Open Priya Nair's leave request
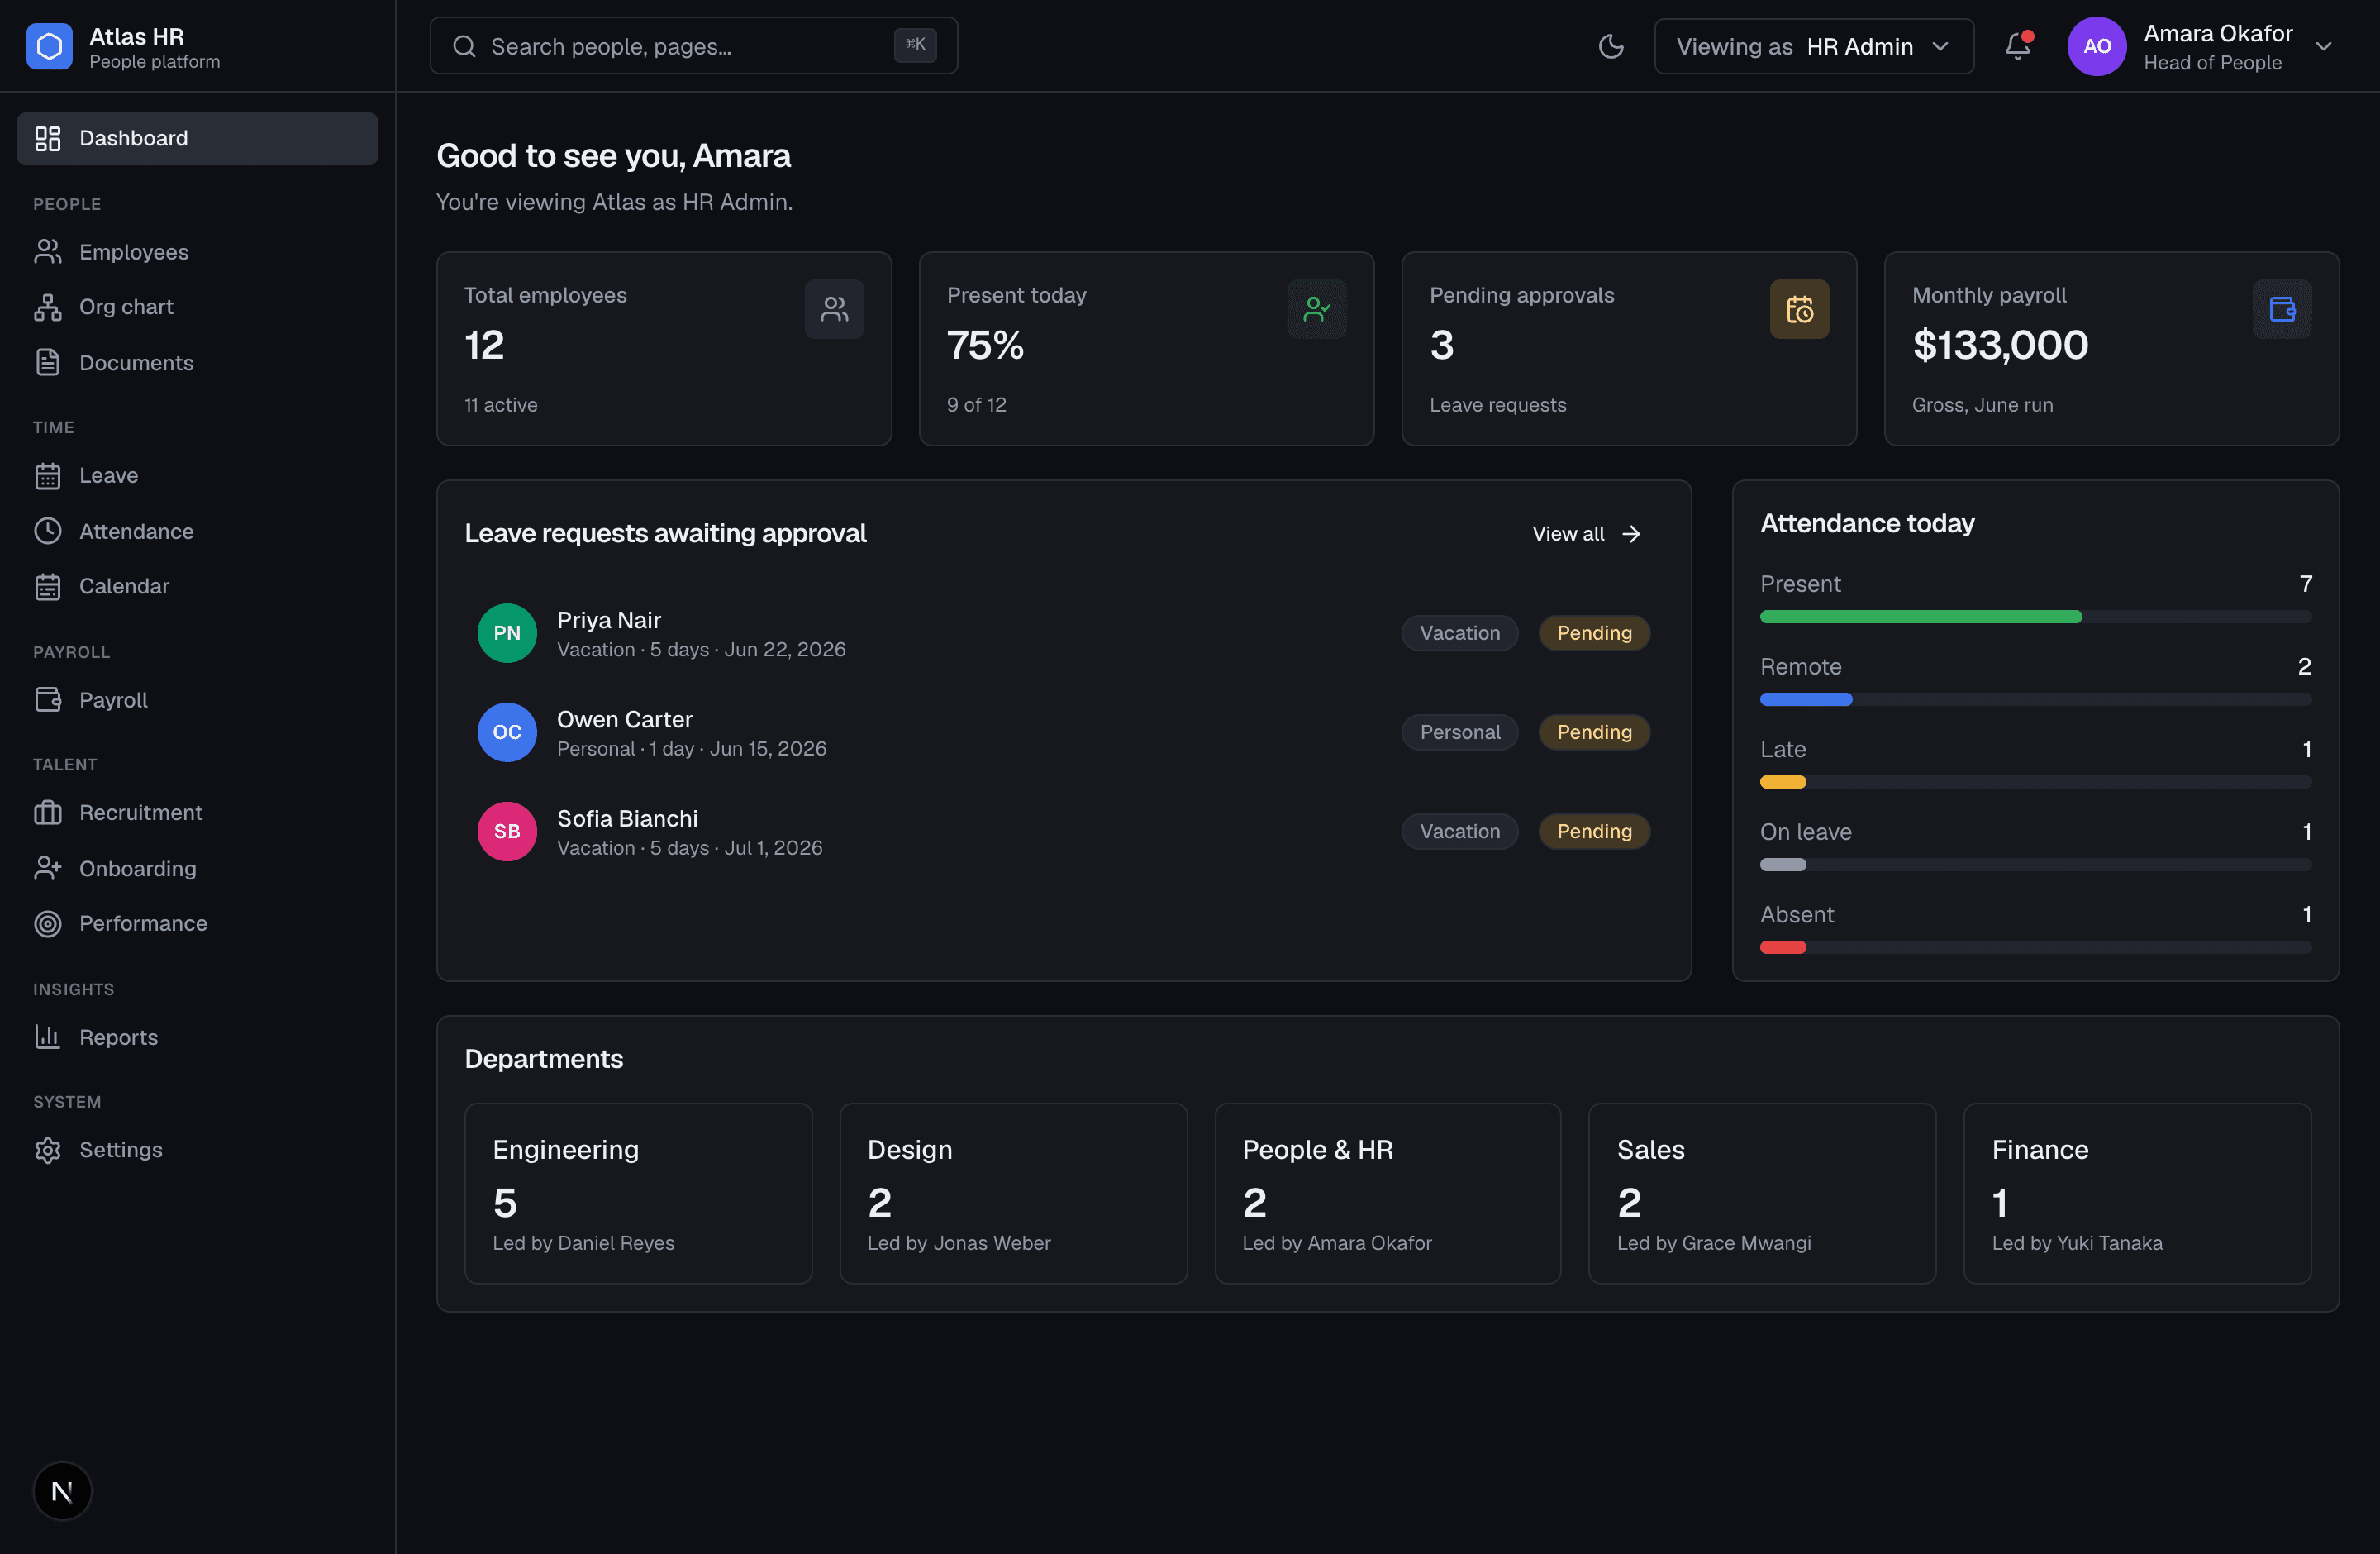The width and height of the screenshot is (2380, 1554). pyautogui.click(x=1063, y=633)
